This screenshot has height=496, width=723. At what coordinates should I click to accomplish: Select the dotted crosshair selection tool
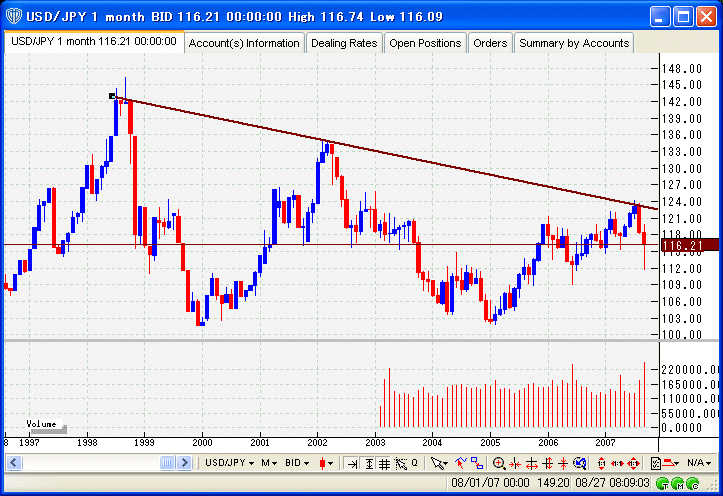401,463
